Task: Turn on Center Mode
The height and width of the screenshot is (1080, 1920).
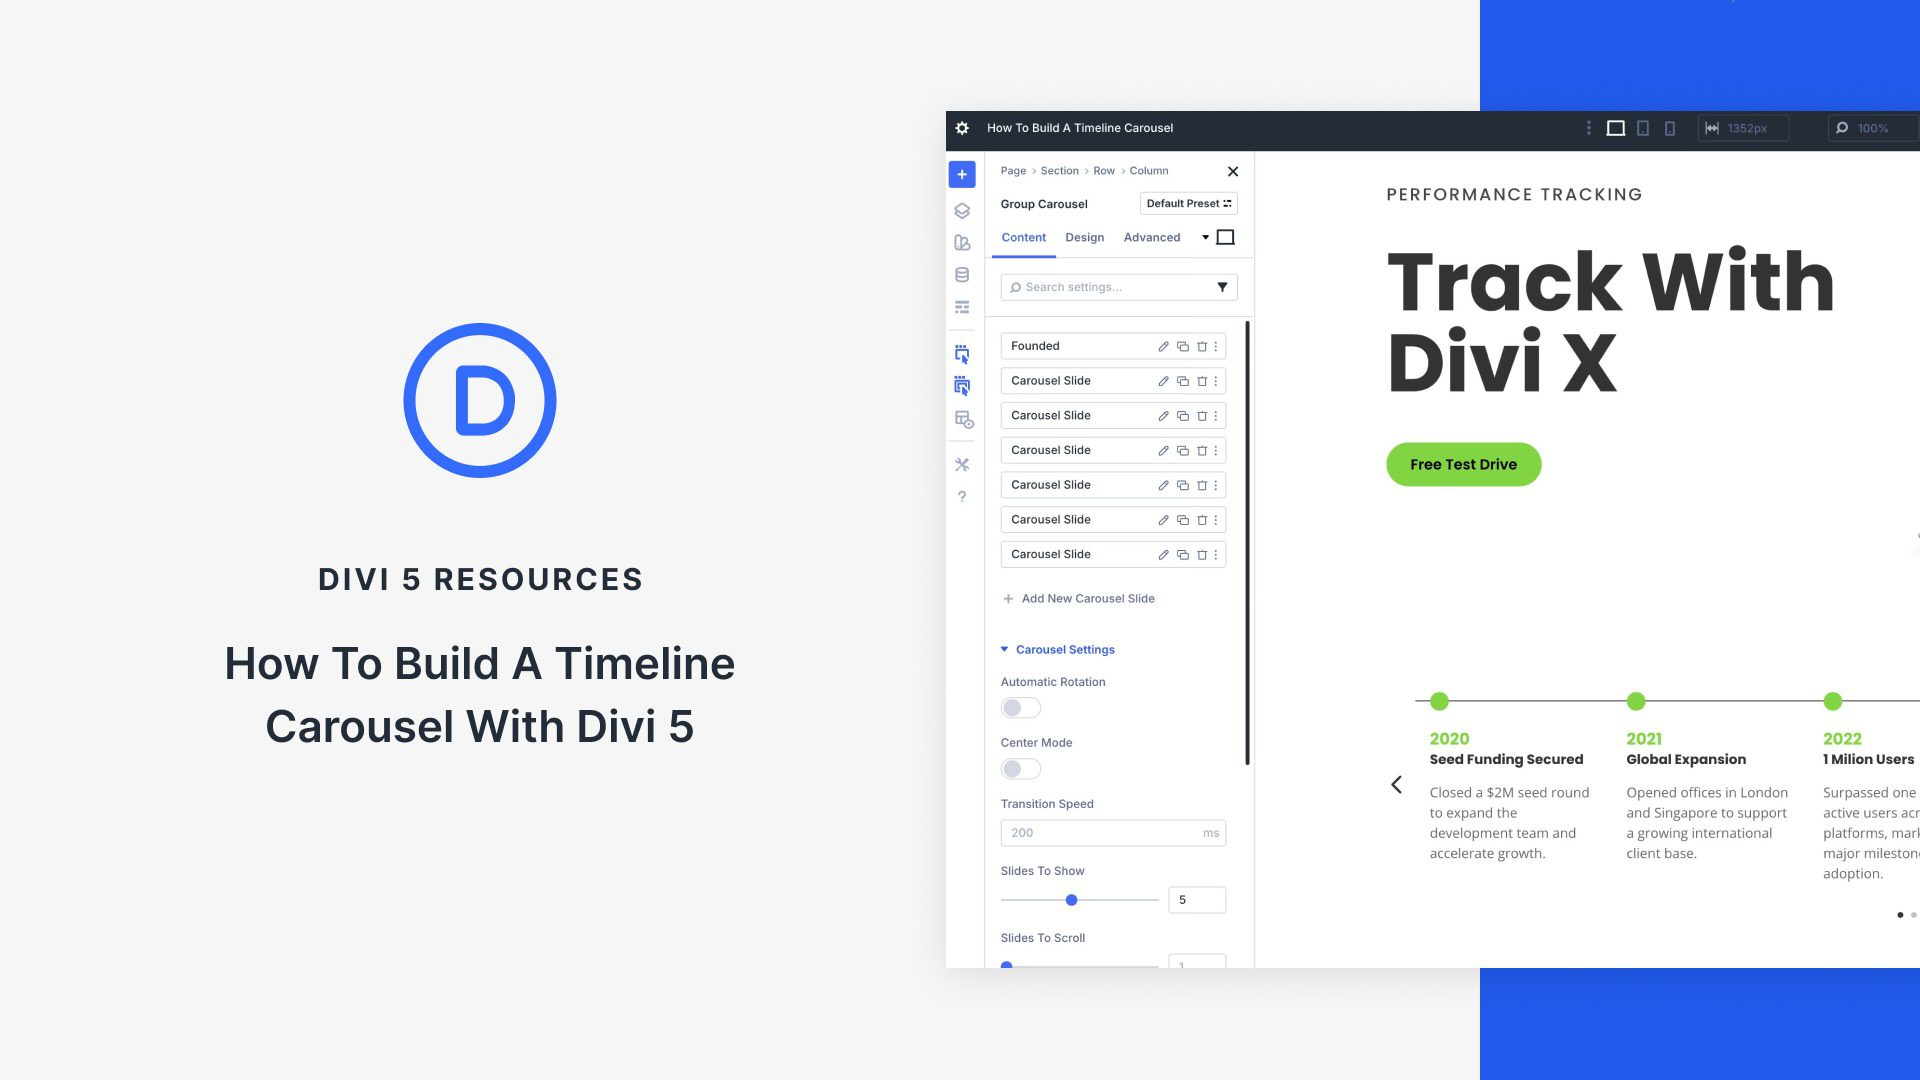Action: pos(1020,768)
